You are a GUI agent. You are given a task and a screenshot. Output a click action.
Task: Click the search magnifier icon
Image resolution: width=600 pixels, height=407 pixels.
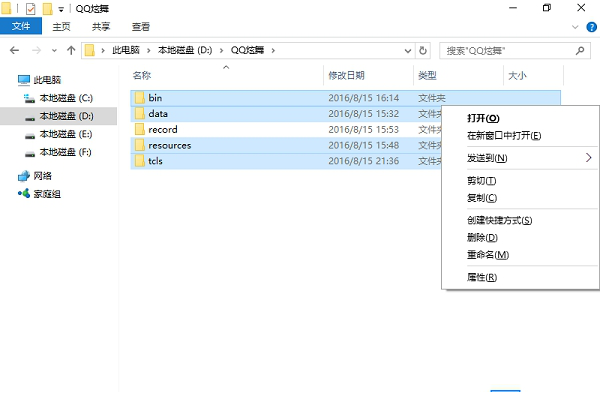tap(580, 50)
